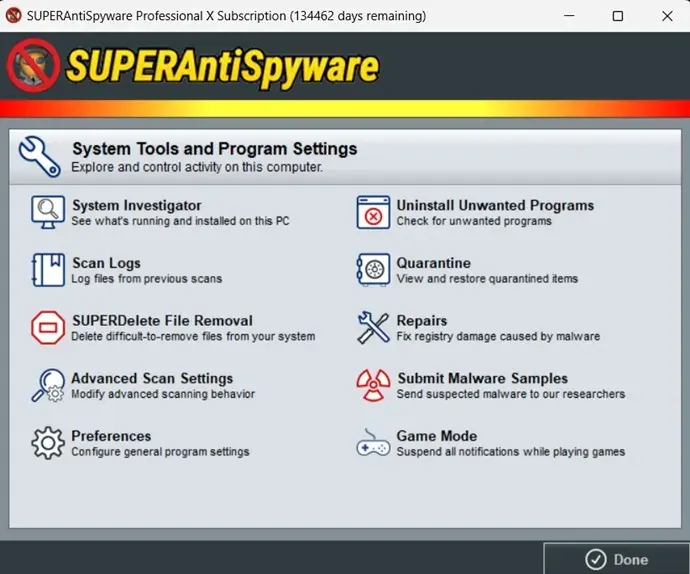
Task: Launch SUPERDelete File Removal
Action: point(162,320)
